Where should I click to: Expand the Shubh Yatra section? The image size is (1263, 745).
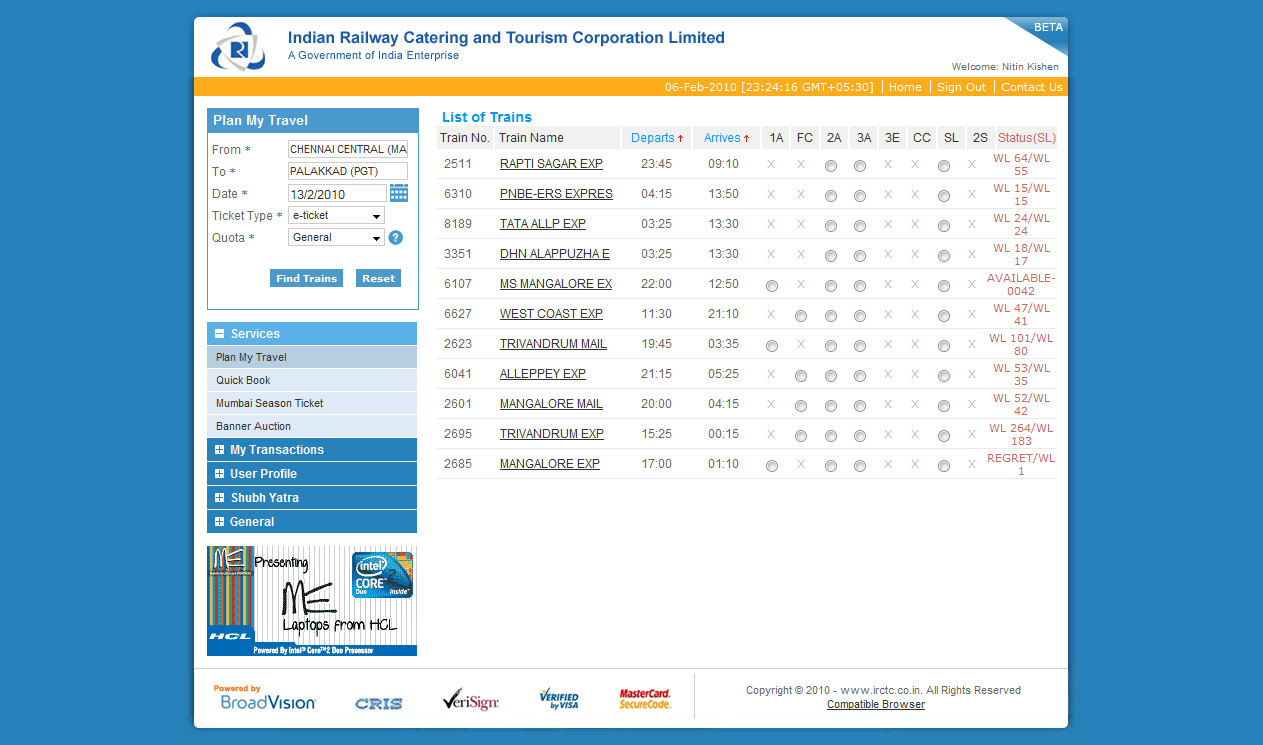coord(312,498)
